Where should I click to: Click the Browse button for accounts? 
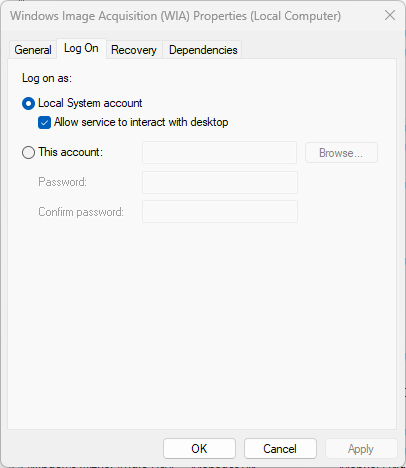[341, 153]
